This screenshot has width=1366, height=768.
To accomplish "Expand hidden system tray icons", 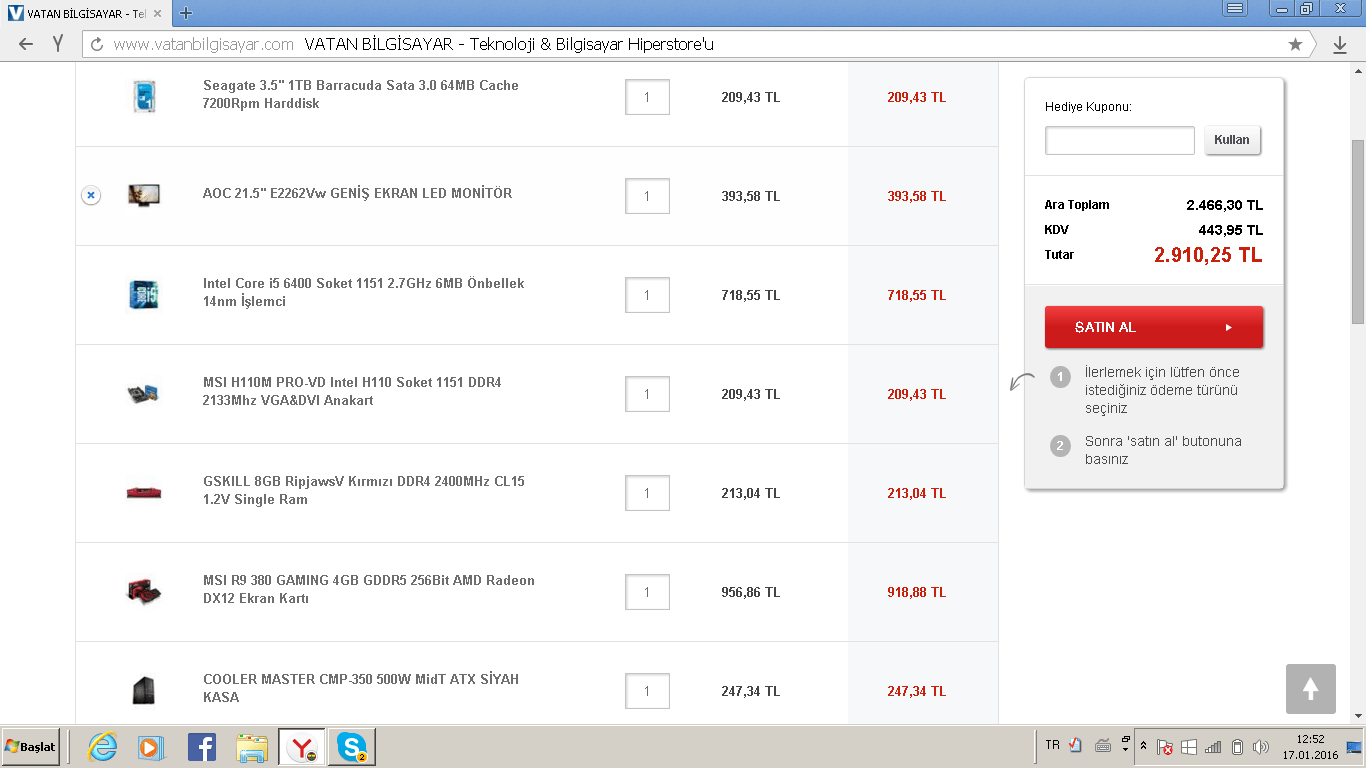I will tap(1144, 746).
